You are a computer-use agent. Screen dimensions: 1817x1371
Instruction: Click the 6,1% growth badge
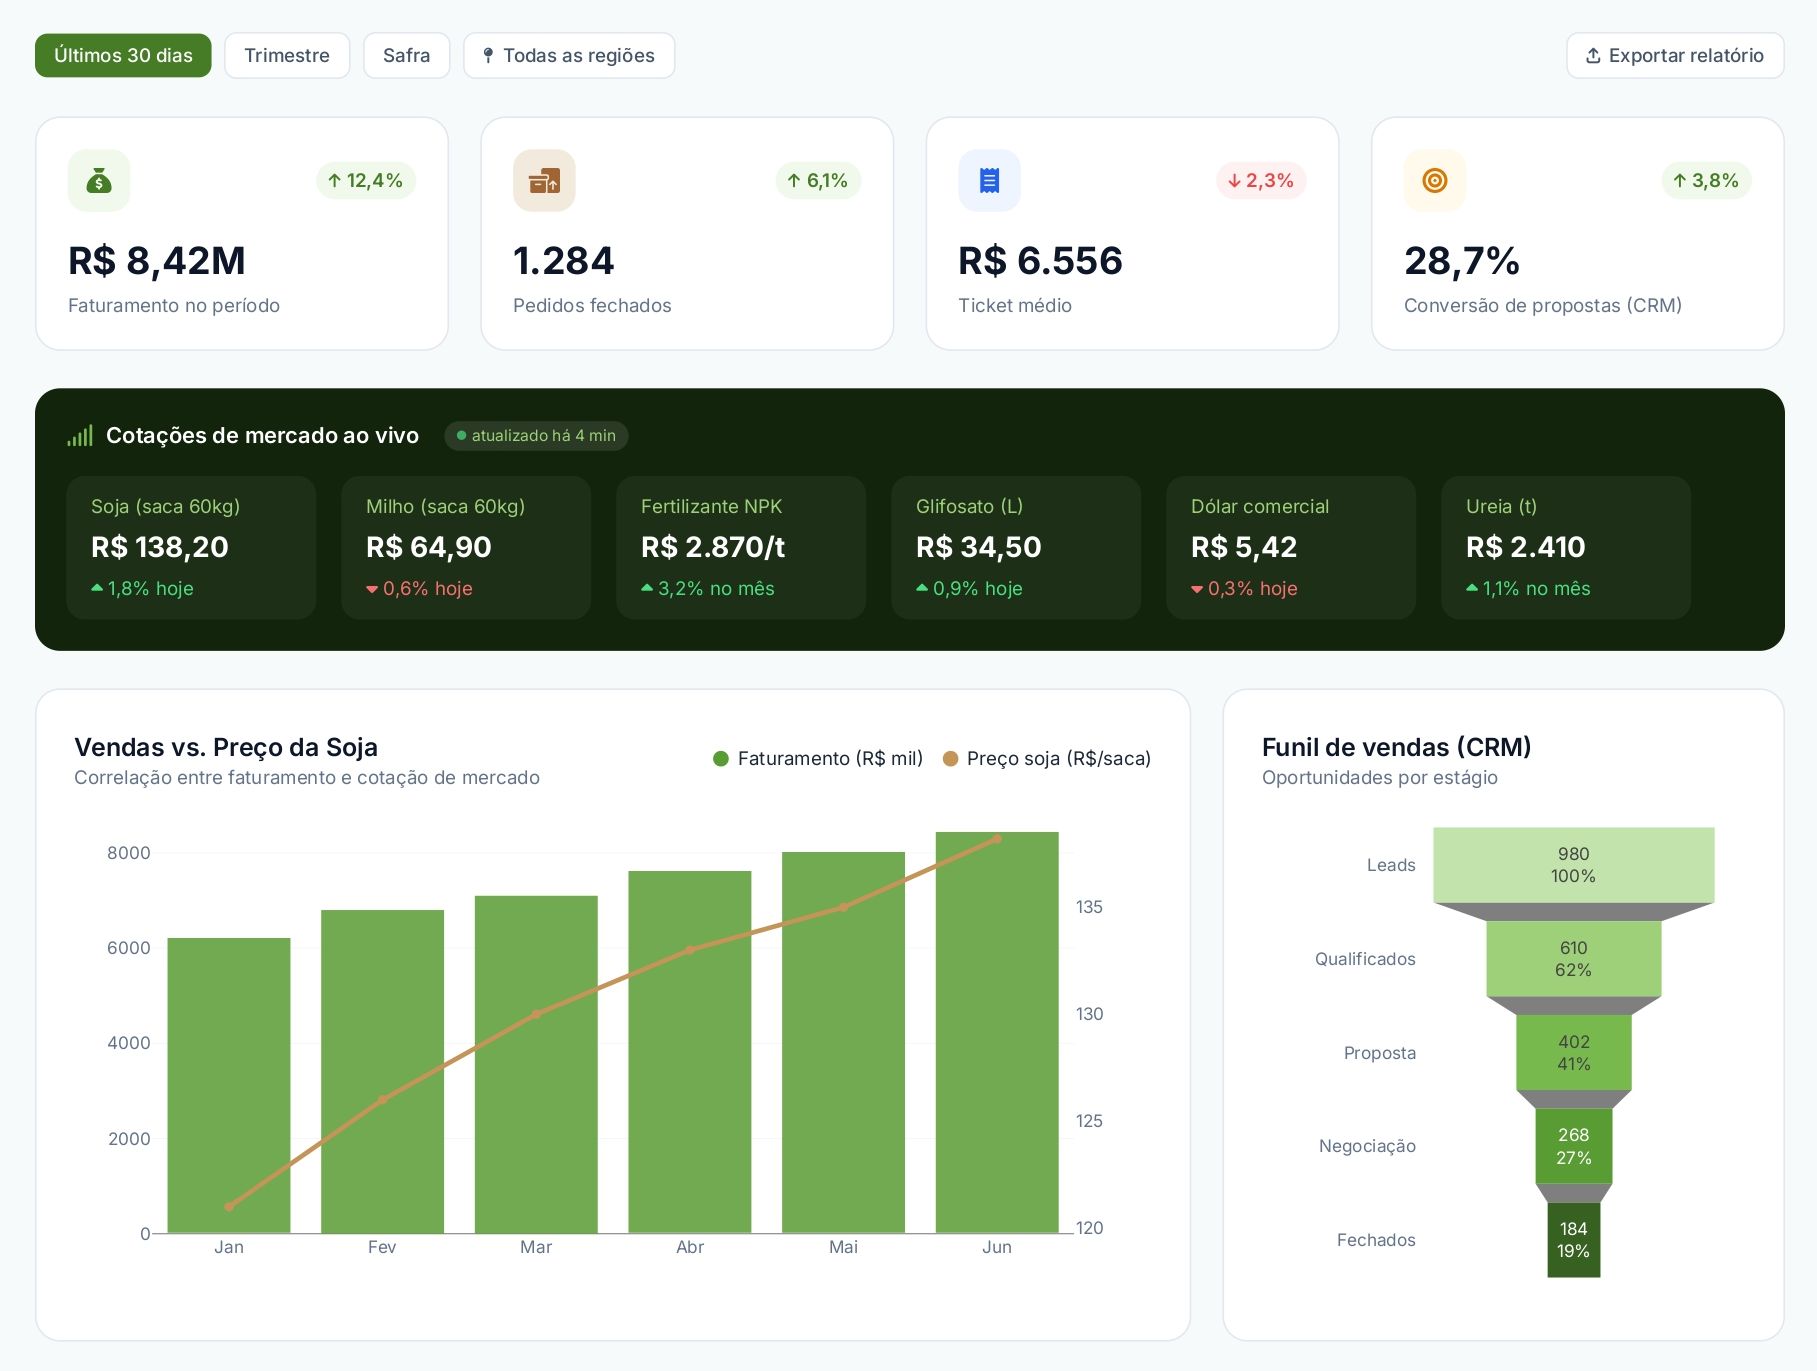(x=818, y=181)
